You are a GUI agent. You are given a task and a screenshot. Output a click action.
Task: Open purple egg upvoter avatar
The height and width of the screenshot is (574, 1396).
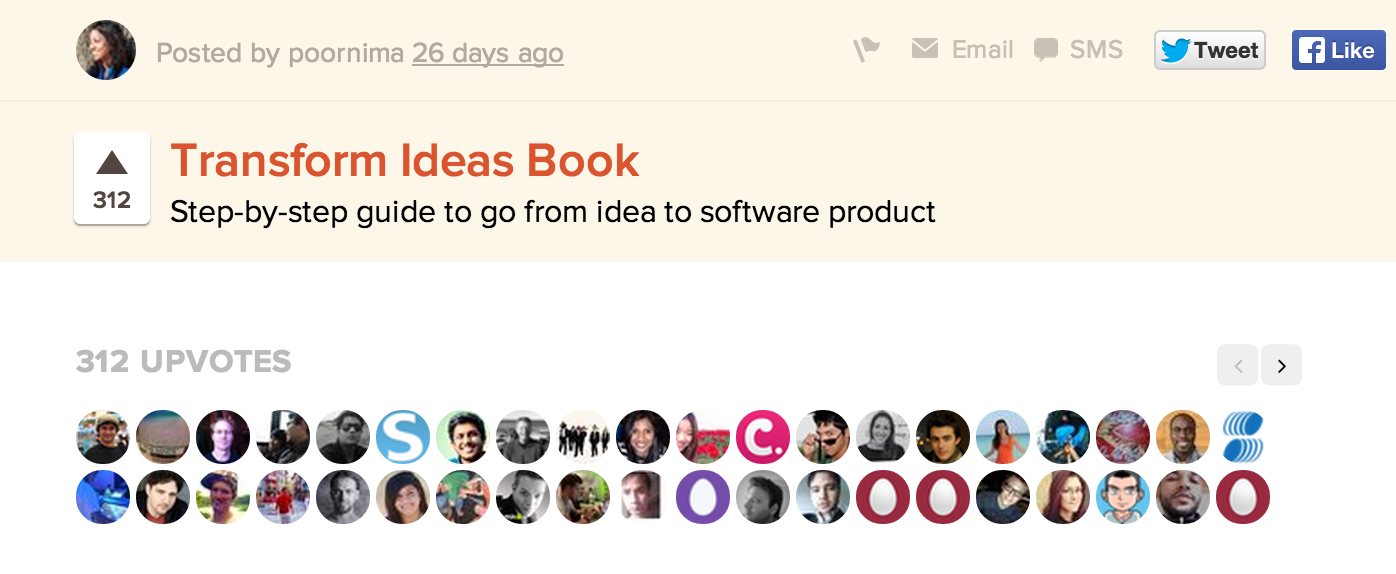point(703,497)
